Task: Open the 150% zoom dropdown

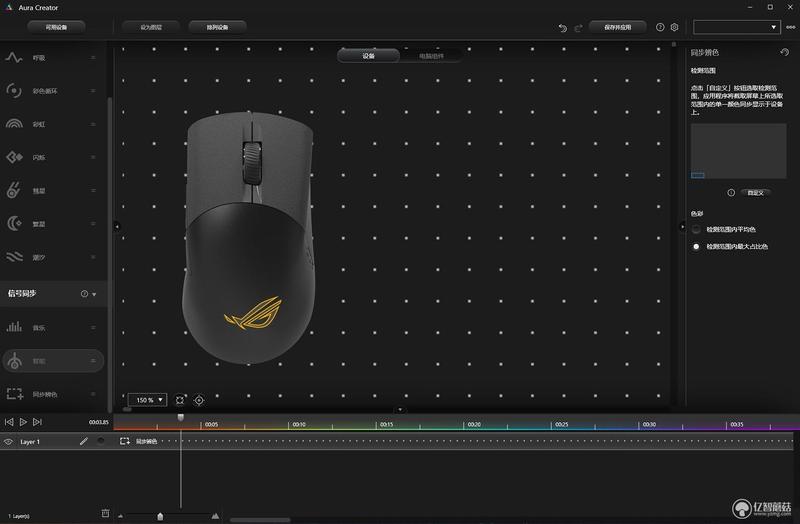Action: coord(147,400)
